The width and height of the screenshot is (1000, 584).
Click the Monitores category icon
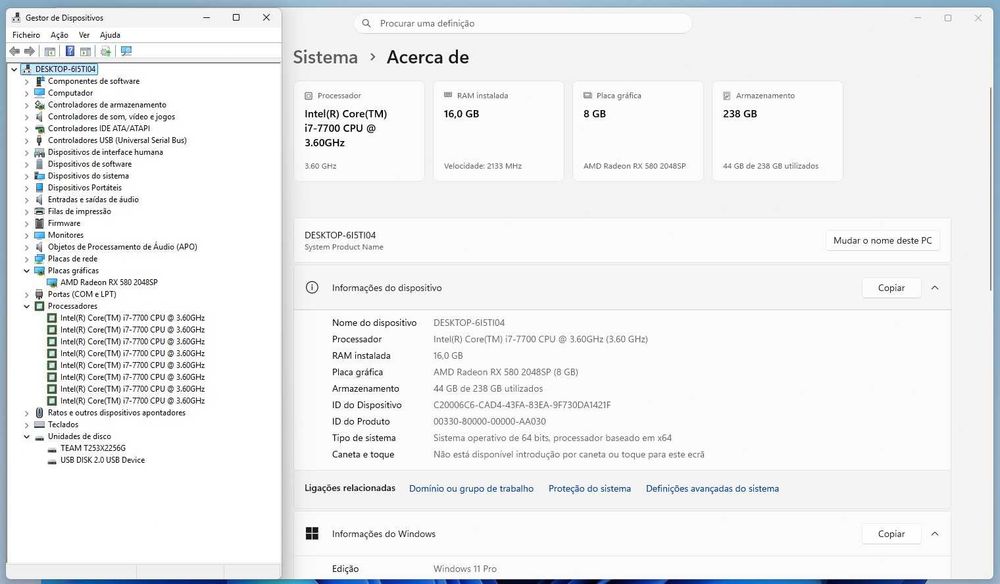click(40, 235)
